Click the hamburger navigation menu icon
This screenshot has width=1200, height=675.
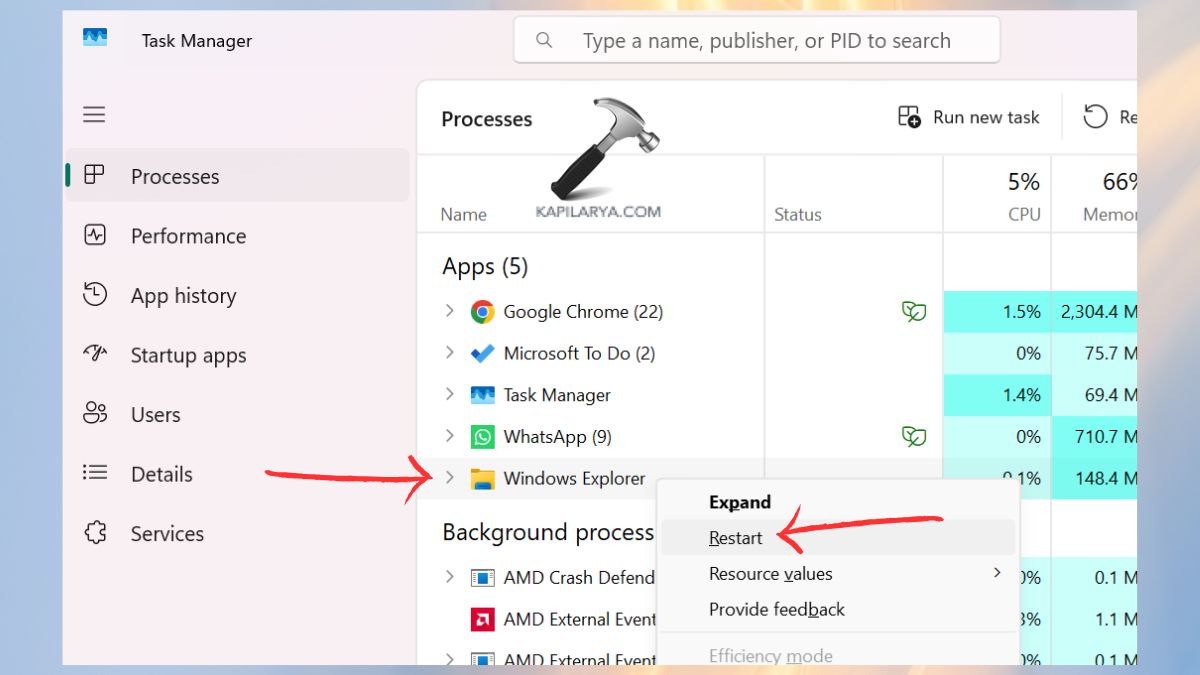(94, 114)
